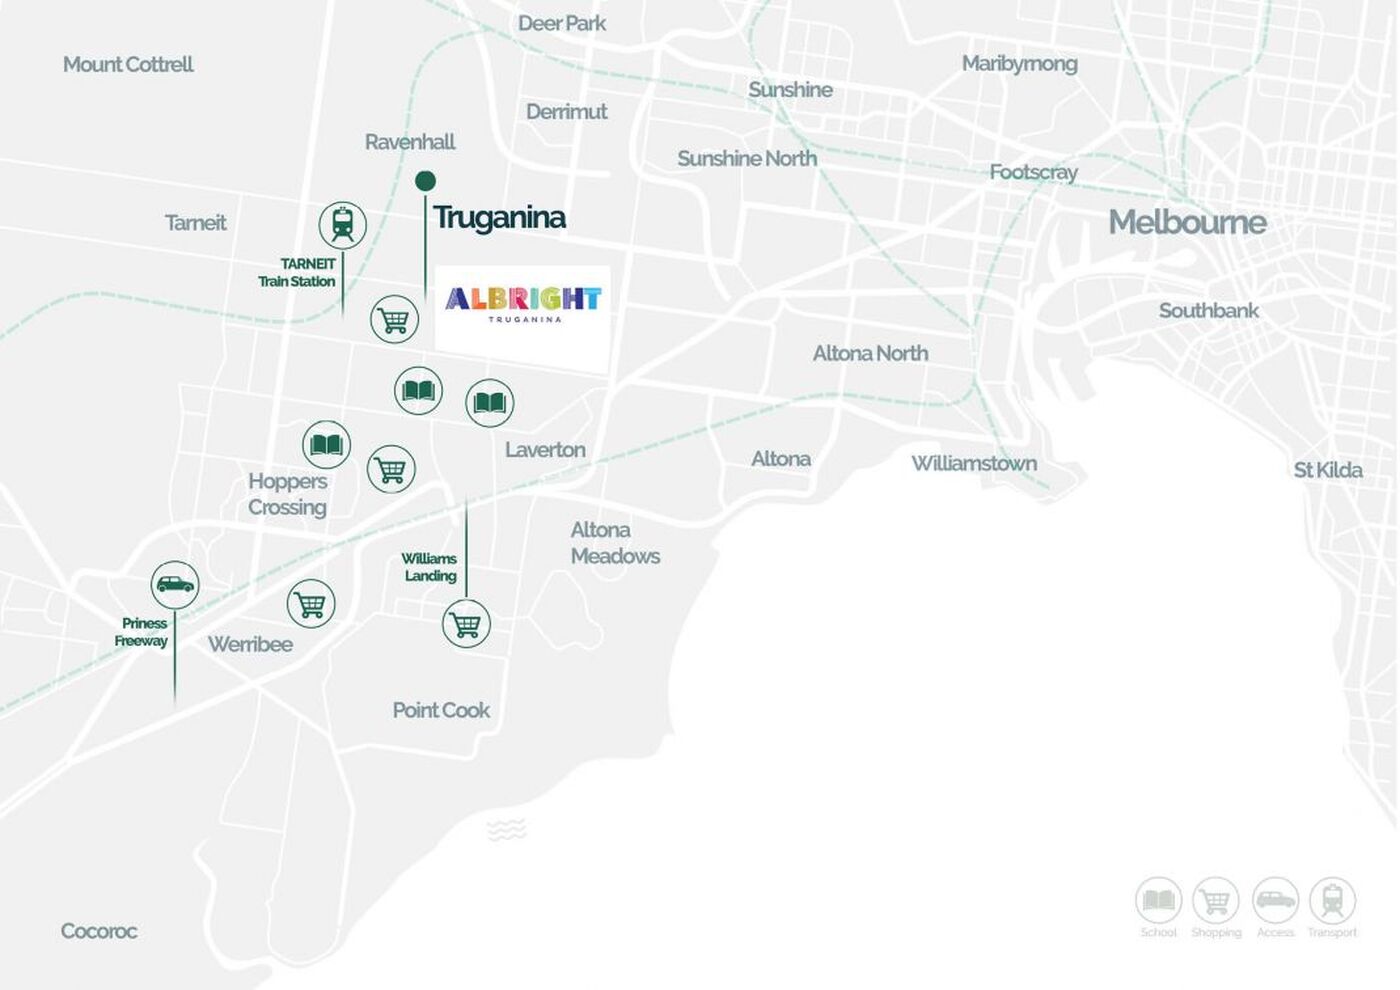Screen dimensions: 1400x990
Task: Click the Shopping legend icon
Action: [1215, 900]
